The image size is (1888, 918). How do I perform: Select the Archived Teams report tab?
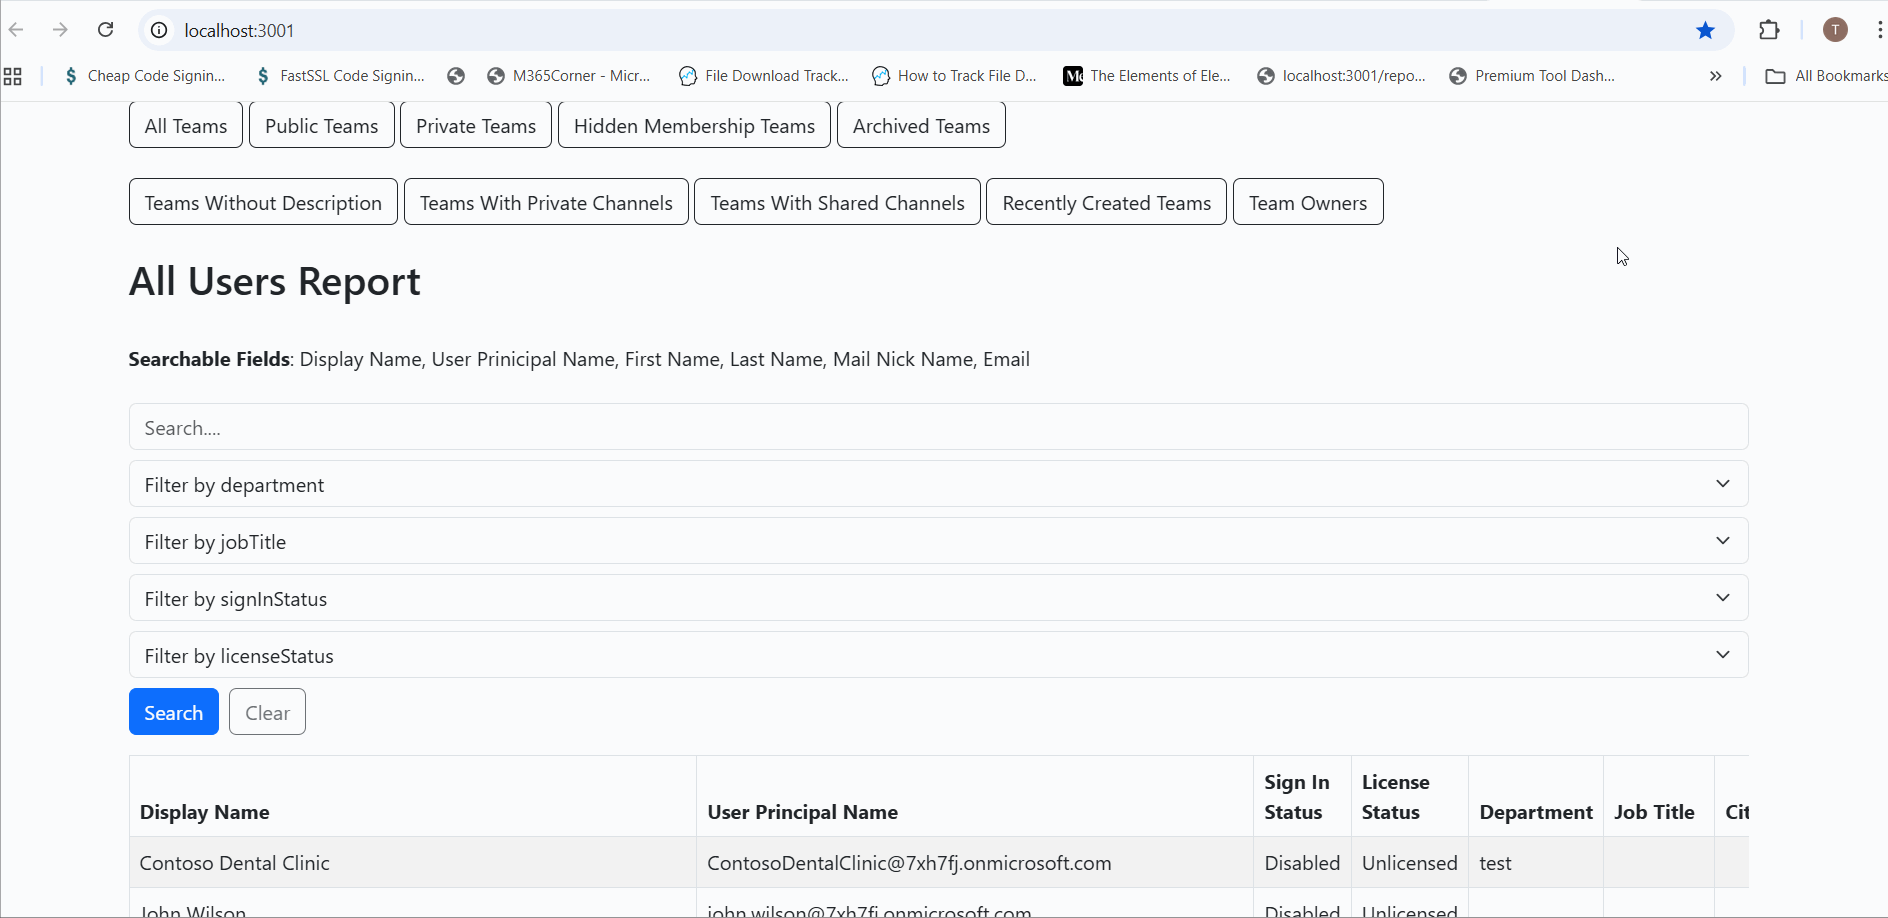click(921, 126)
